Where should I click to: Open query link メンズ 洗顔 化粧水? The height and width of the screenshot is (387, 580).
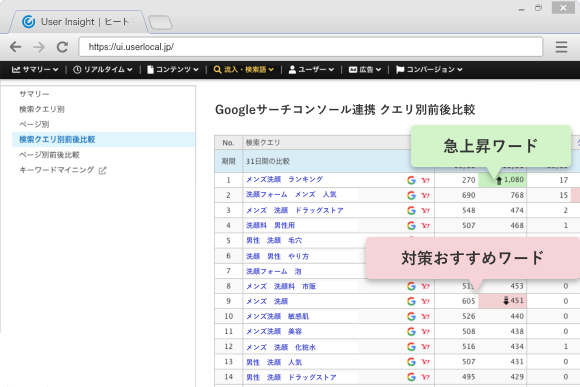(x=281, y=347)
